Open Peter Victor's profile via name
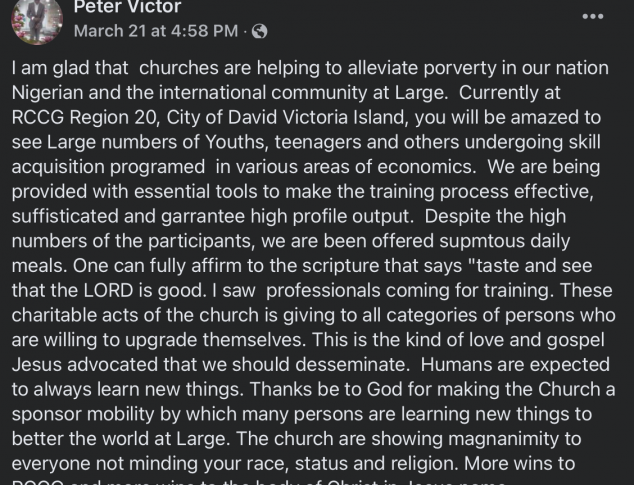Screen dimensions: 634x485 click(127, 6)
